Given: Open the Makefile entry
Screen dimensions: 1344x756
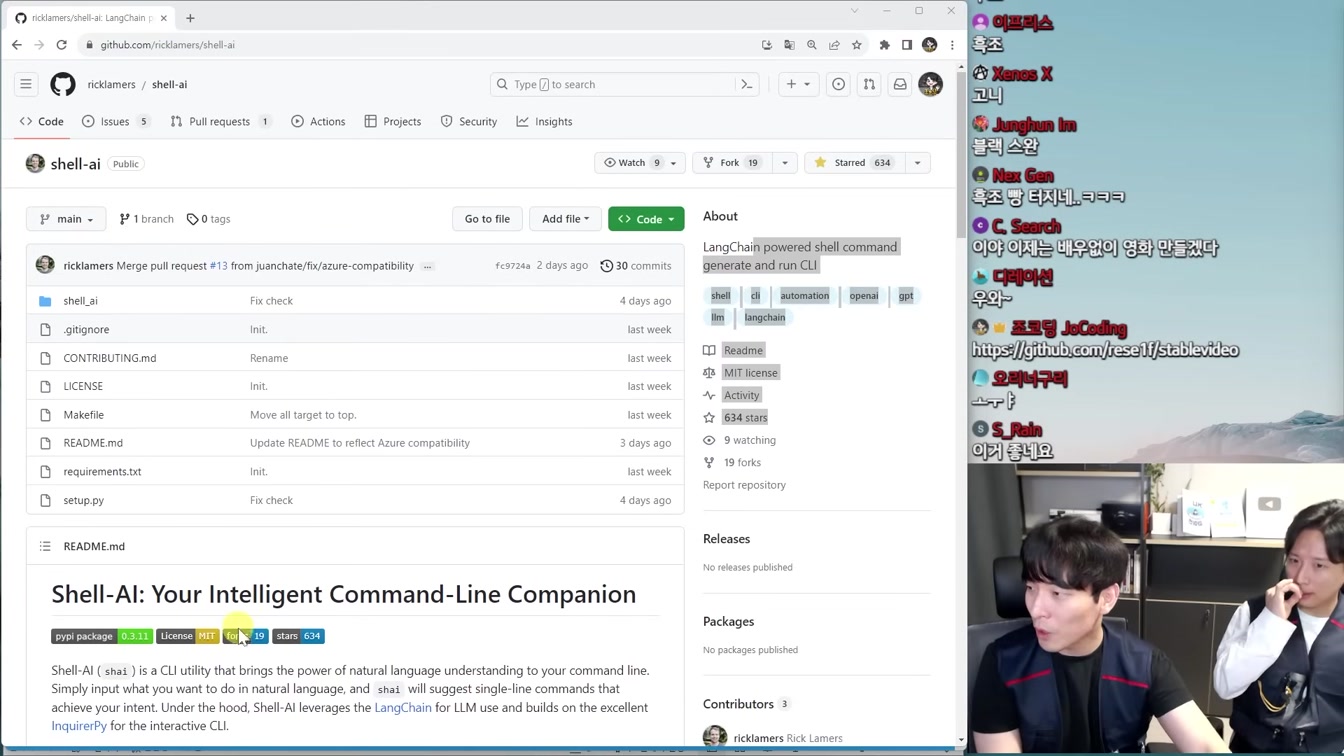Looking at the screenshot, I should coord(83,414).
